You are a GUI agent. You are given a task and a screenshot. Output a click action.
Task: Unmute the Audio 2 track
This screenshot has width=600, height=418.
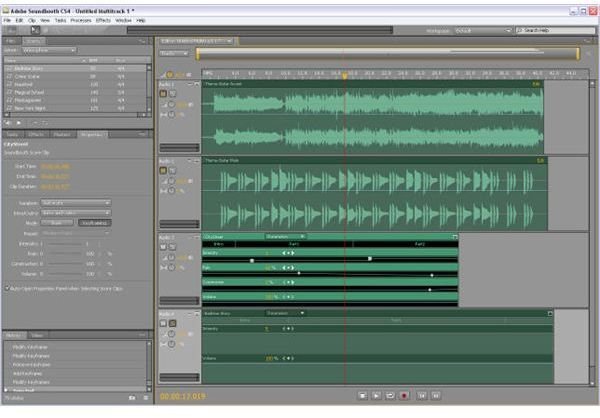point(163,170)
